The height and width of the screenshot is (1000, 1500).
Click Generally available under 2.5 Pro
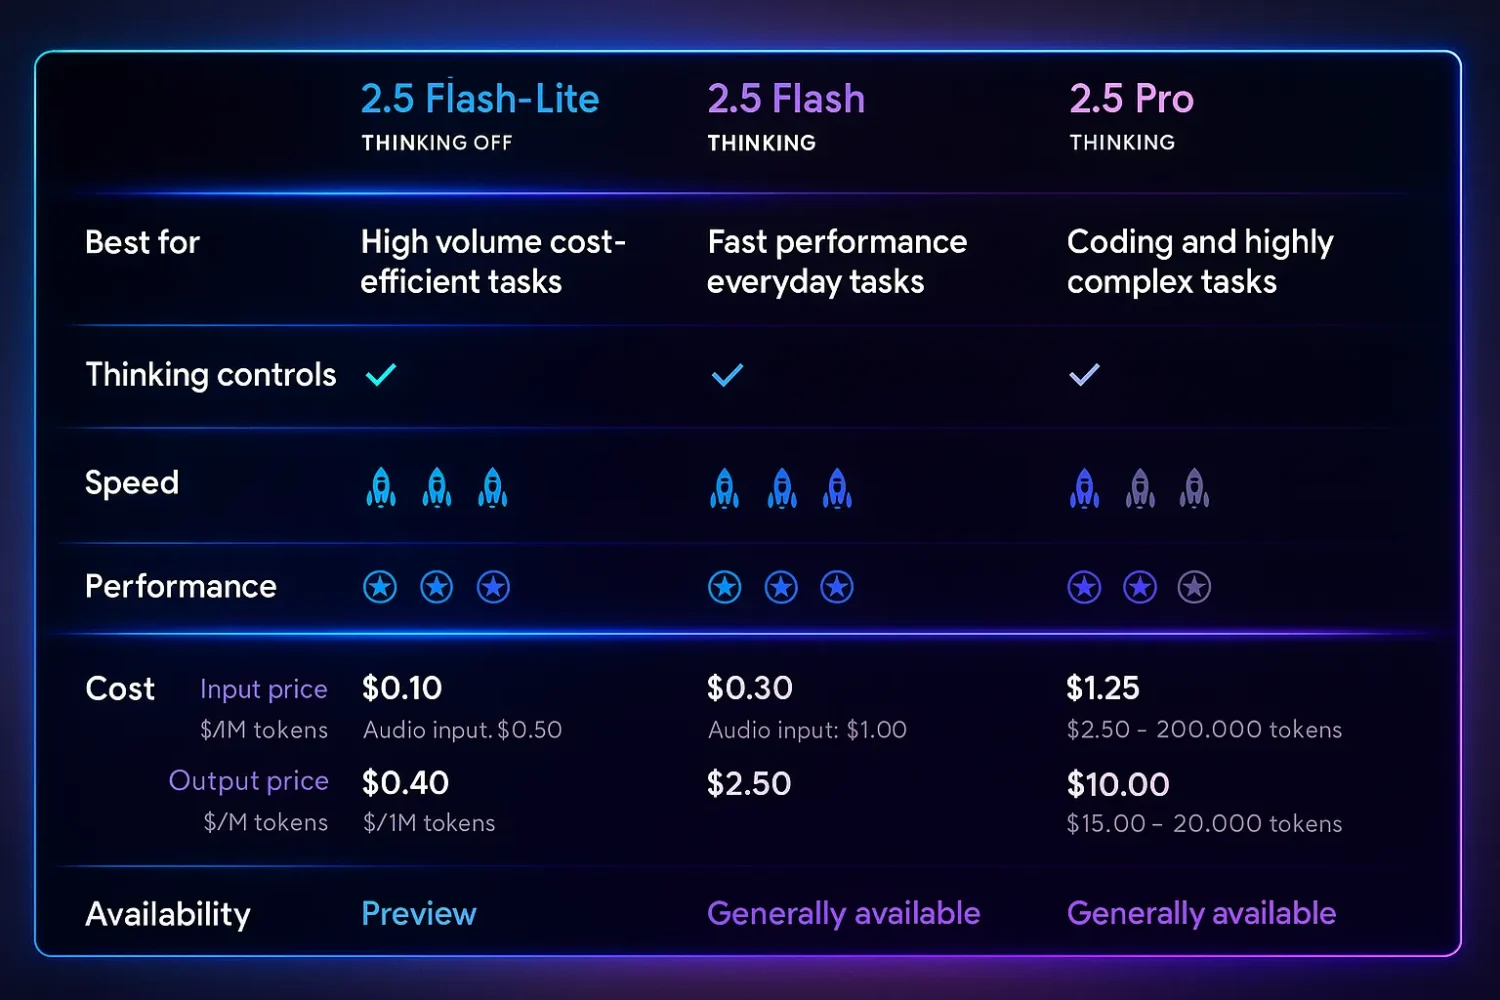click(x=1201, y=913)
